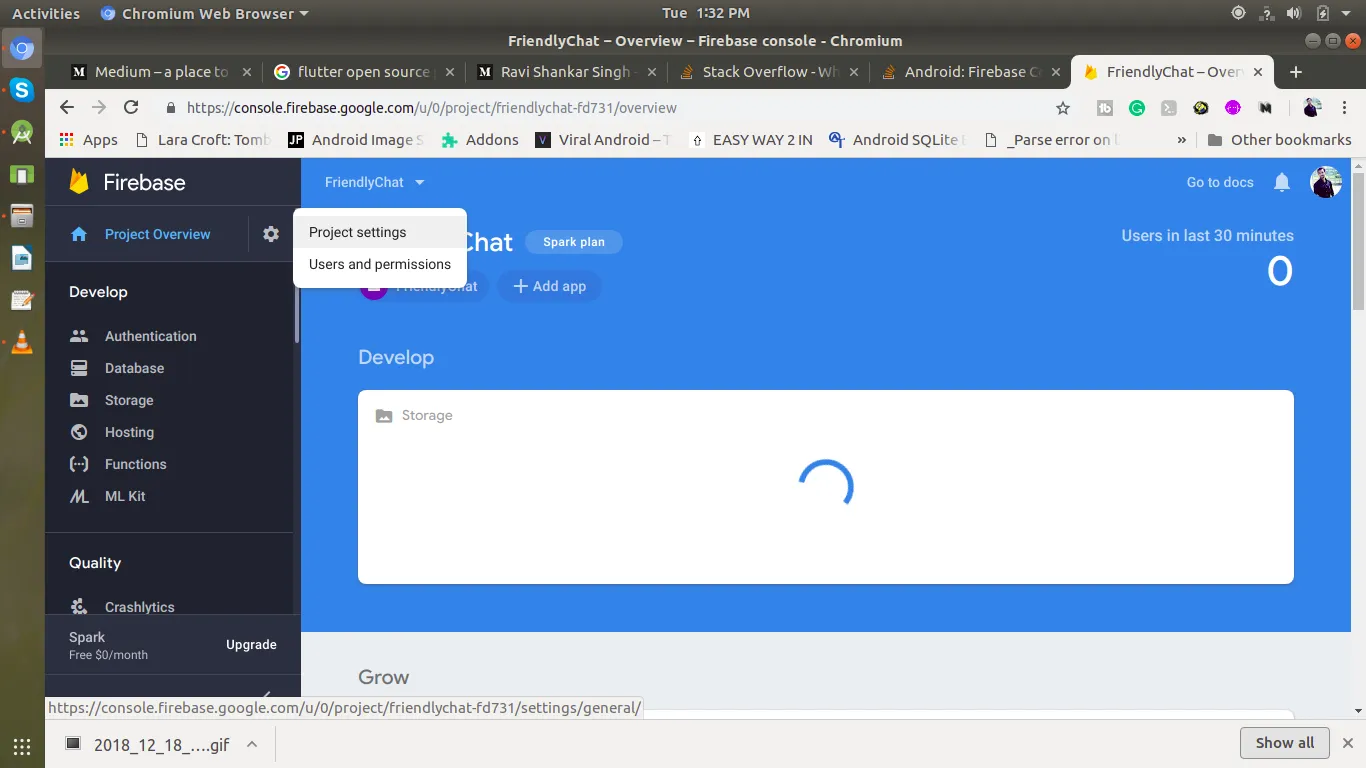Select Users and permissions from the menu
The width and height of the screenshot is (1366, 768).
click(380, 264)
